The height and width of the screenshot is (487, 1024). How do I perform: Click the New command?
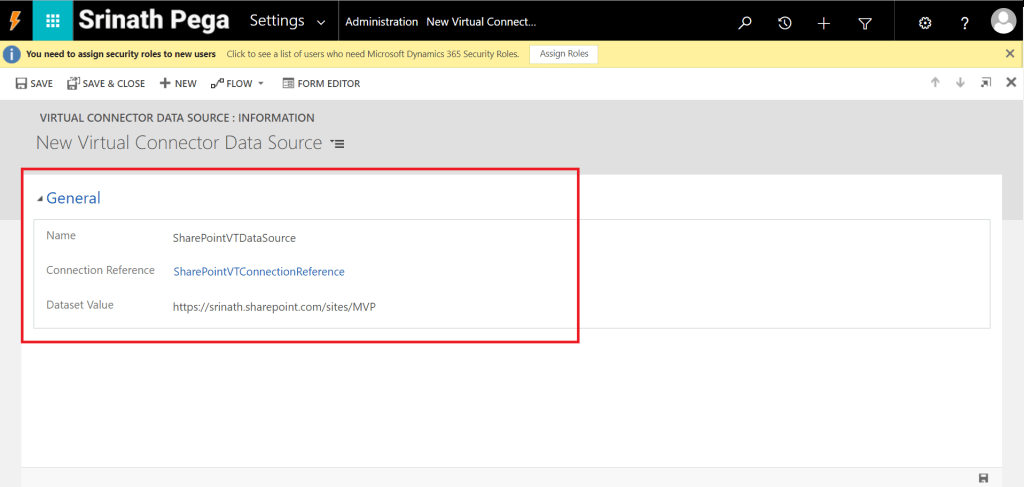pyautogui.click(x=178, y=84)
